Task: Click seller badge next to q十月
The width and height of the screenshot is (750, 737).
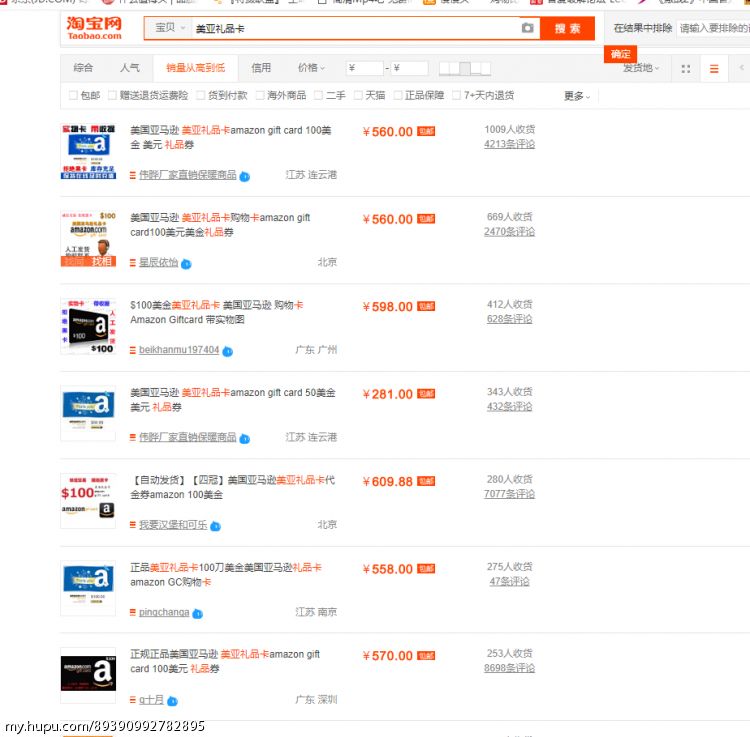Action: 172,702
